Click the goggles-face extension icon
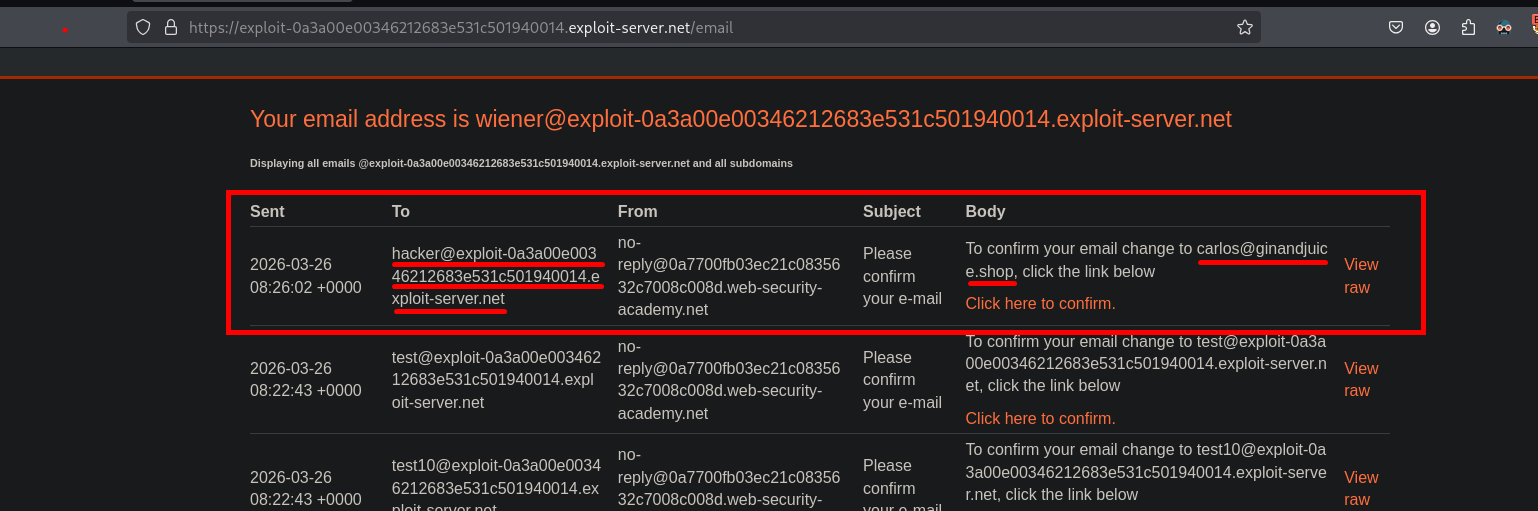 coord(1504,28)
